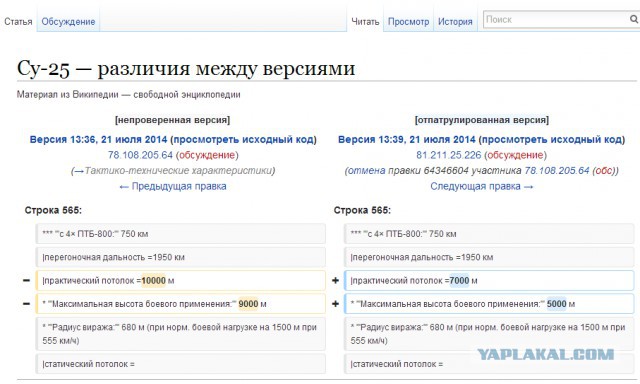Screen dimensions: 640x384
Task: Go to Следующая правка
Action: [x=482, y=186]
